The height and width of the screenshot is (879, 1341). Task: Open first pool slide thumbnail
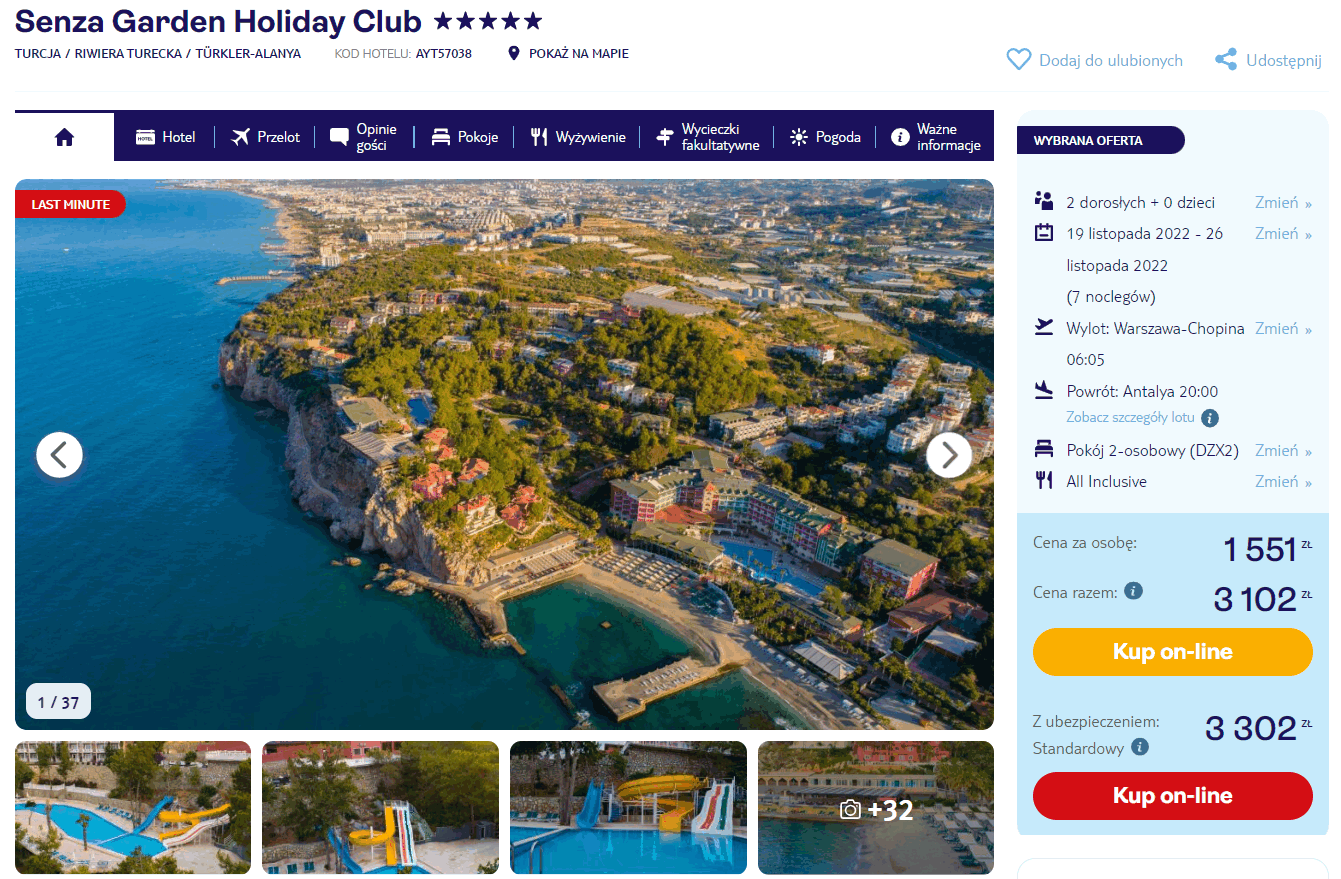(133, 807)
